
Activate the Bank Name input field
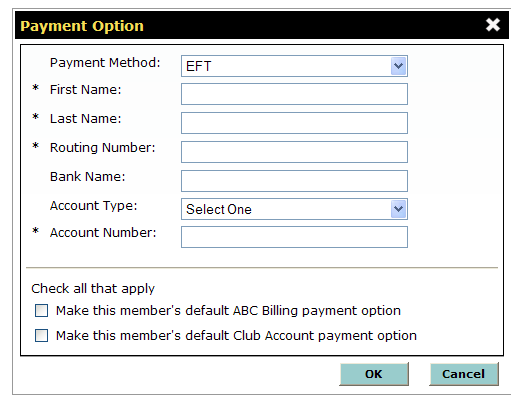(x=294, y=181)
